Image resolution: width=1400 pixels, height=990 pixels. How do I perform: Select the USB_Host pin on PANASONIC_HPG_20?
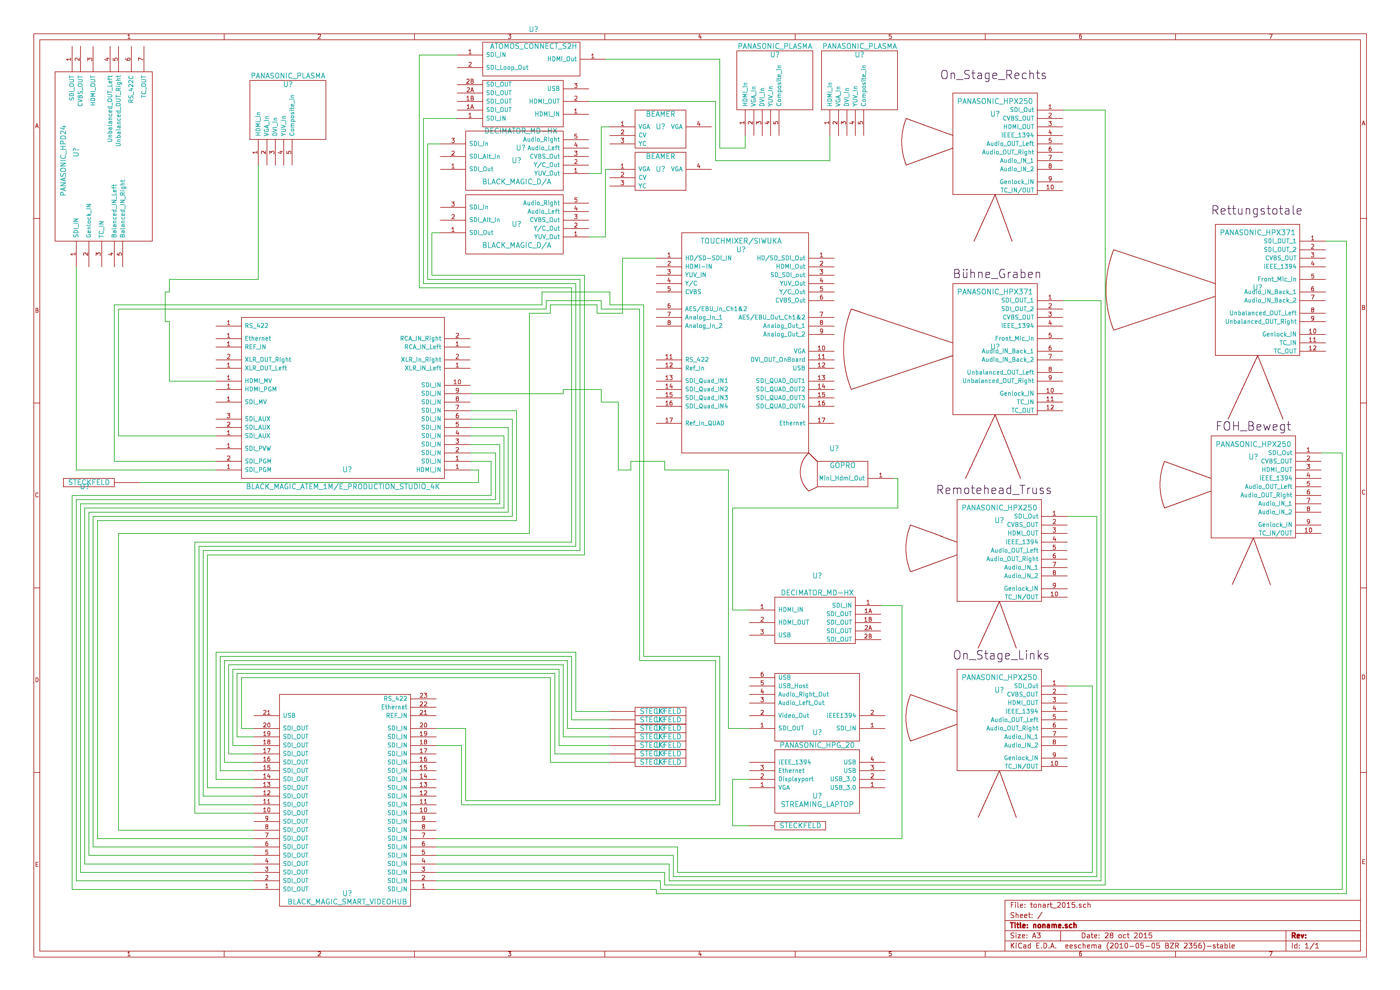[793, 686]
